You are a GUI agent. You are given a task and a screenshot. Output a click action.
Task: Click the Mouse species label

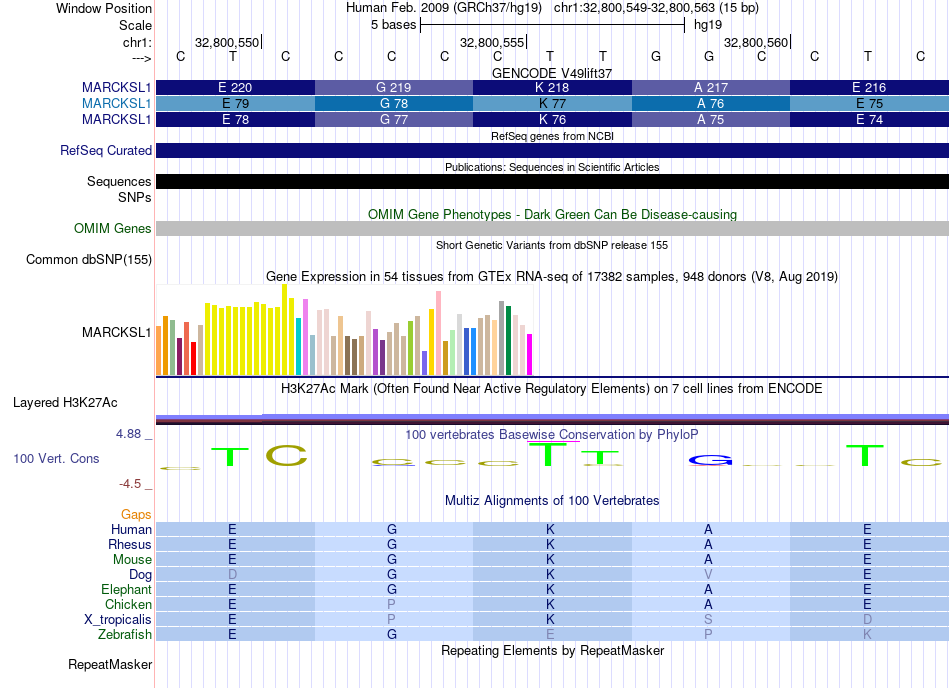click(132, 560)
